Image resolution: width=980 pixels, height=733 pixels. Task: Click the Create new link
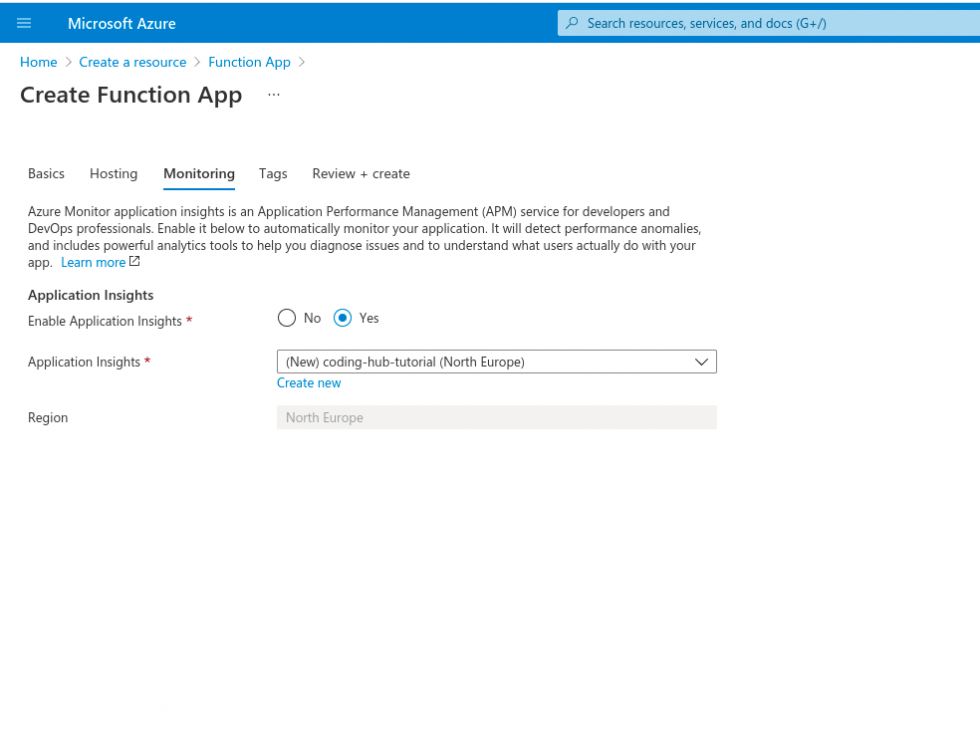click(x=309, y=383)
